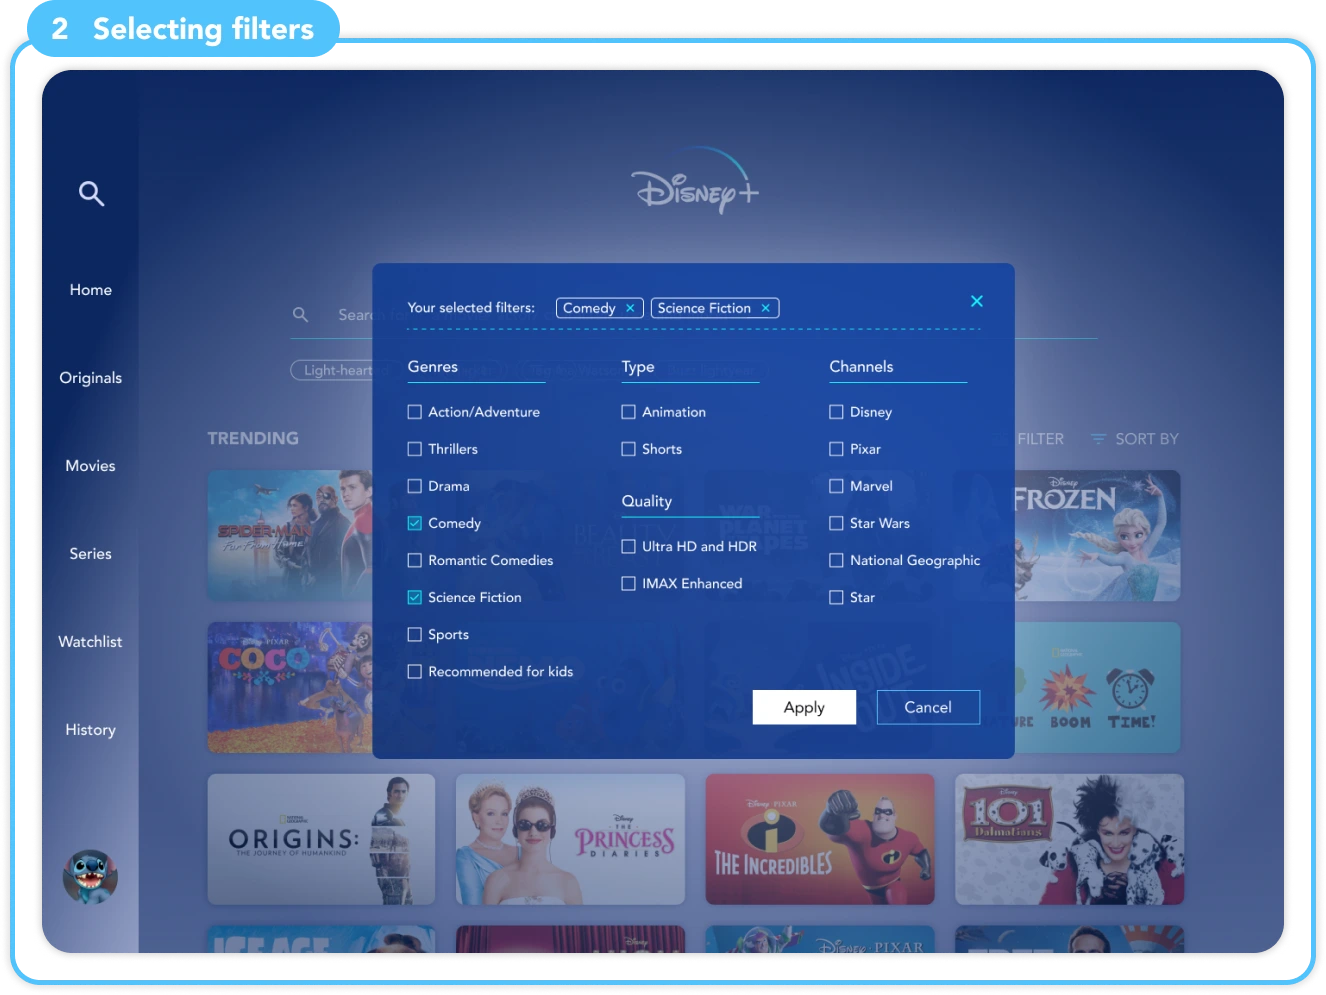Click the search magnifier icon in sidebar
1326x995 pixels.
tap(91, 193)
